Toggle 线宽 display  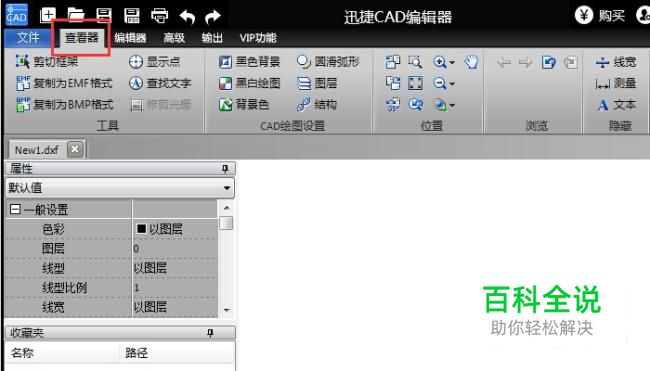[616, 62]
